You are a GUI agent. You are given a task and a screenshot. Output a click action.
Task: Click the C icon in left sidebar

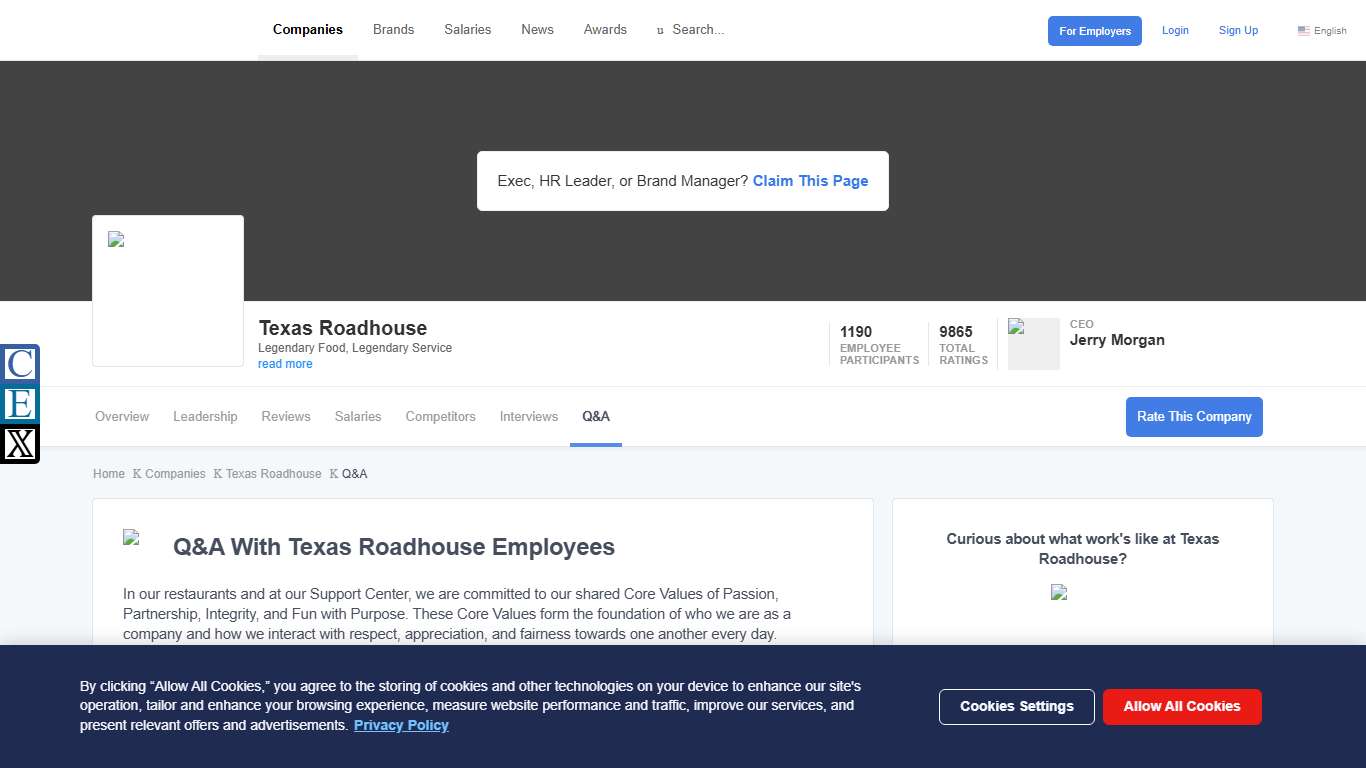[20, 364]
